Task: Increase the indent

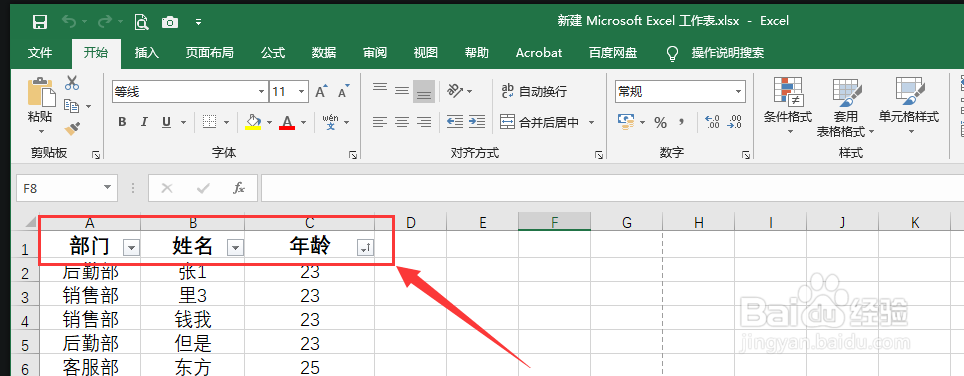Action: pos(477,122)
